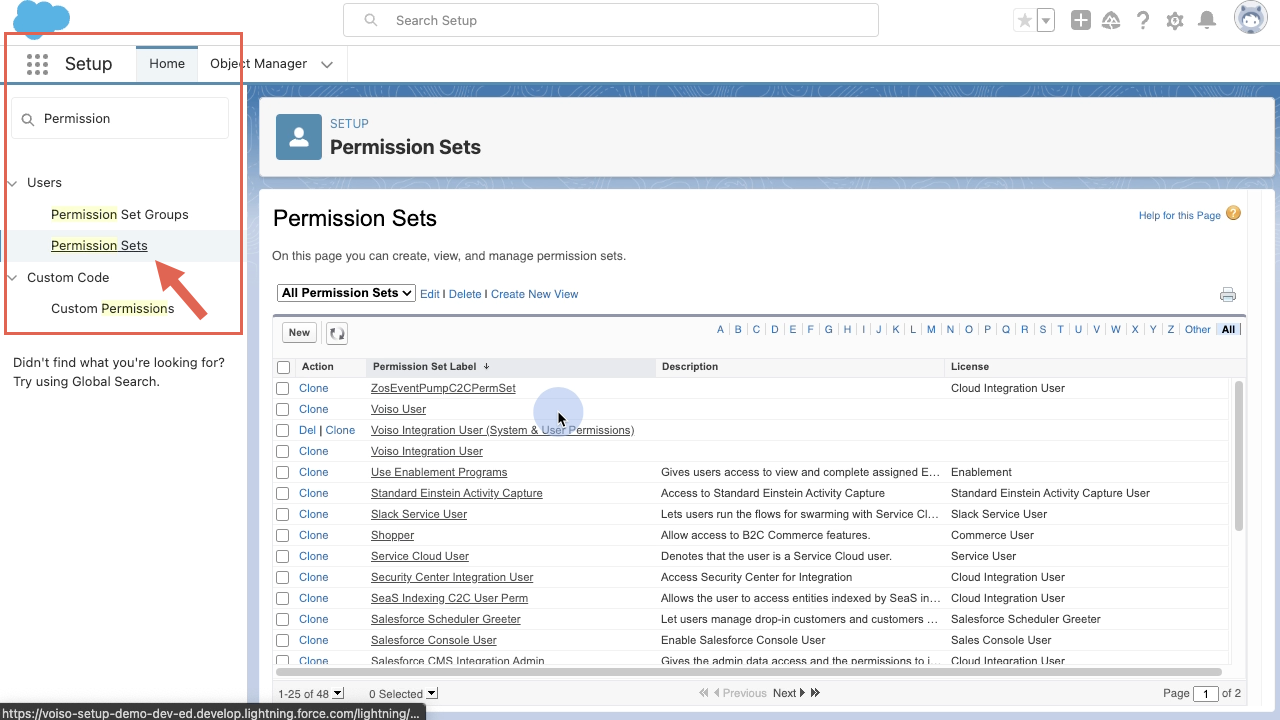Open the Trailhead guidance icon
Image resolution: width=1280 pixels, height=720 pixels.
[1111, 20]
